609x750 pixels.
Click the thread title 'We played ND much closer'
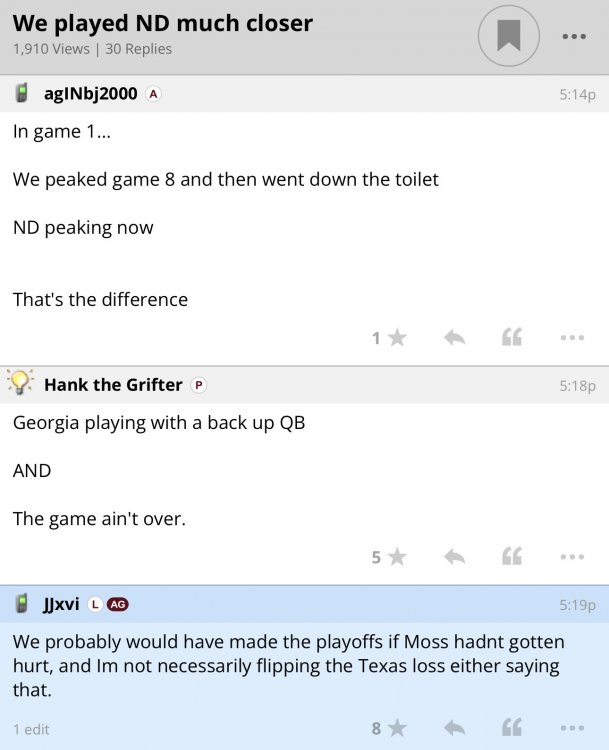point(162,23)
